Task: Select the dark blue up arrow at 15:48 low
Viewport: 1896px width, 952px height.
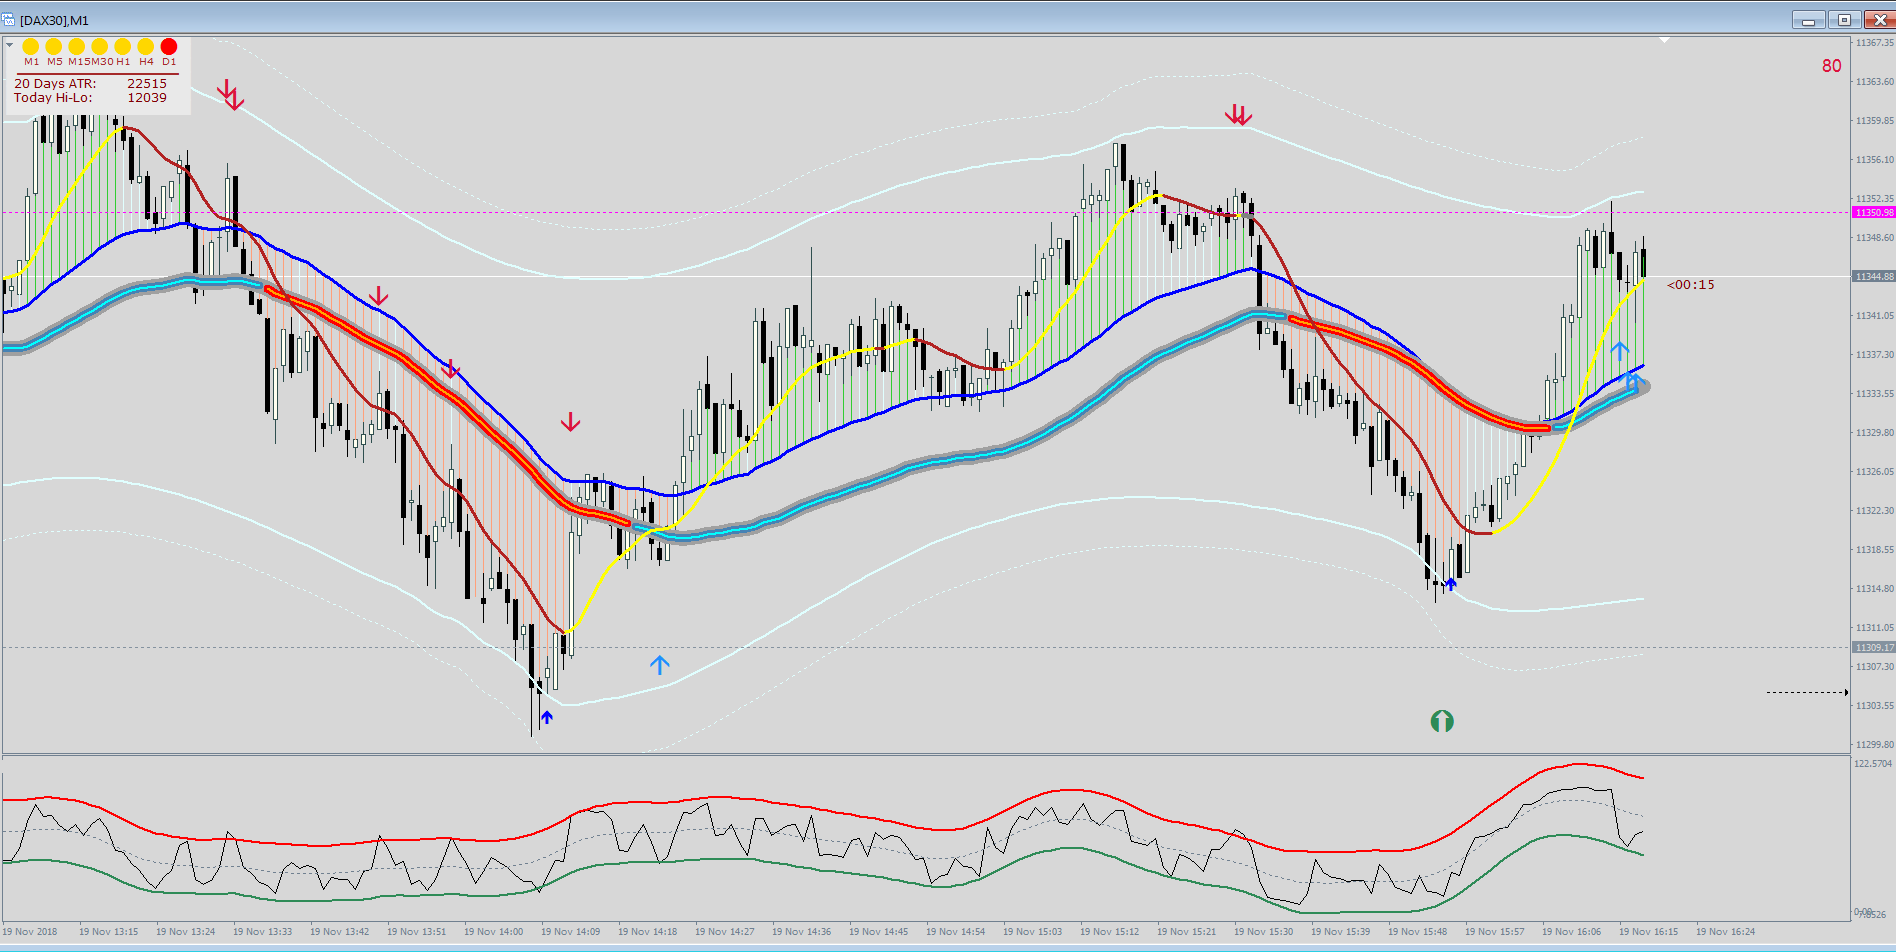Action: click(x=1451, y=584)
